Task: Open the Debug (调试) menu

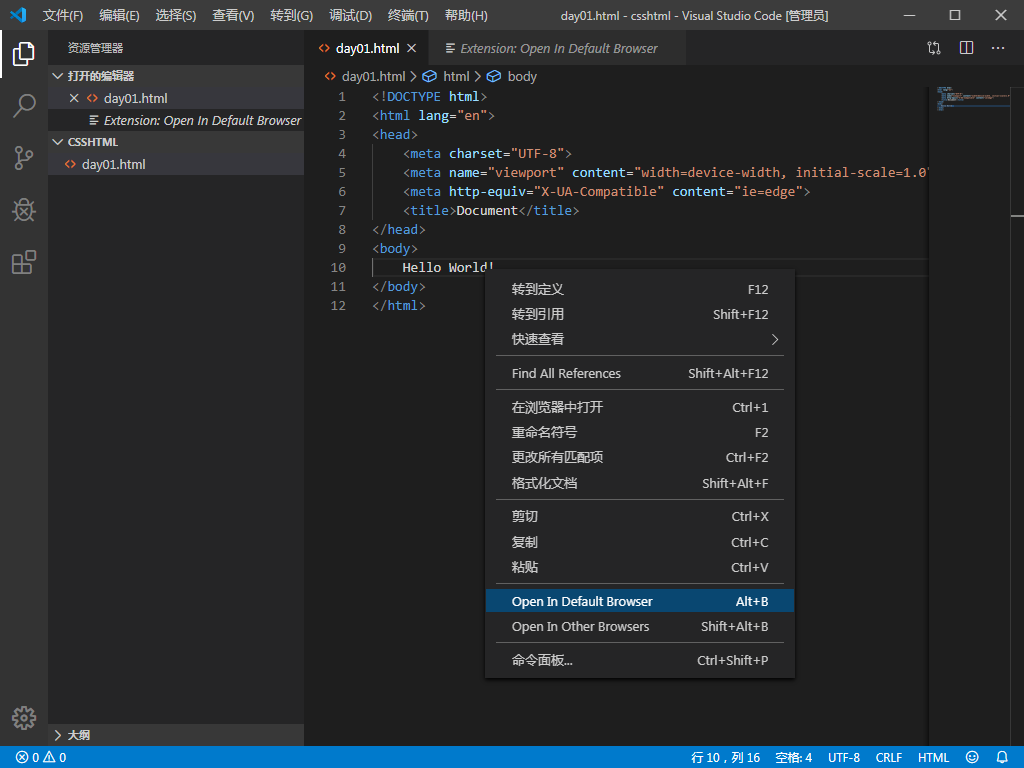Action: pos(351,15)
